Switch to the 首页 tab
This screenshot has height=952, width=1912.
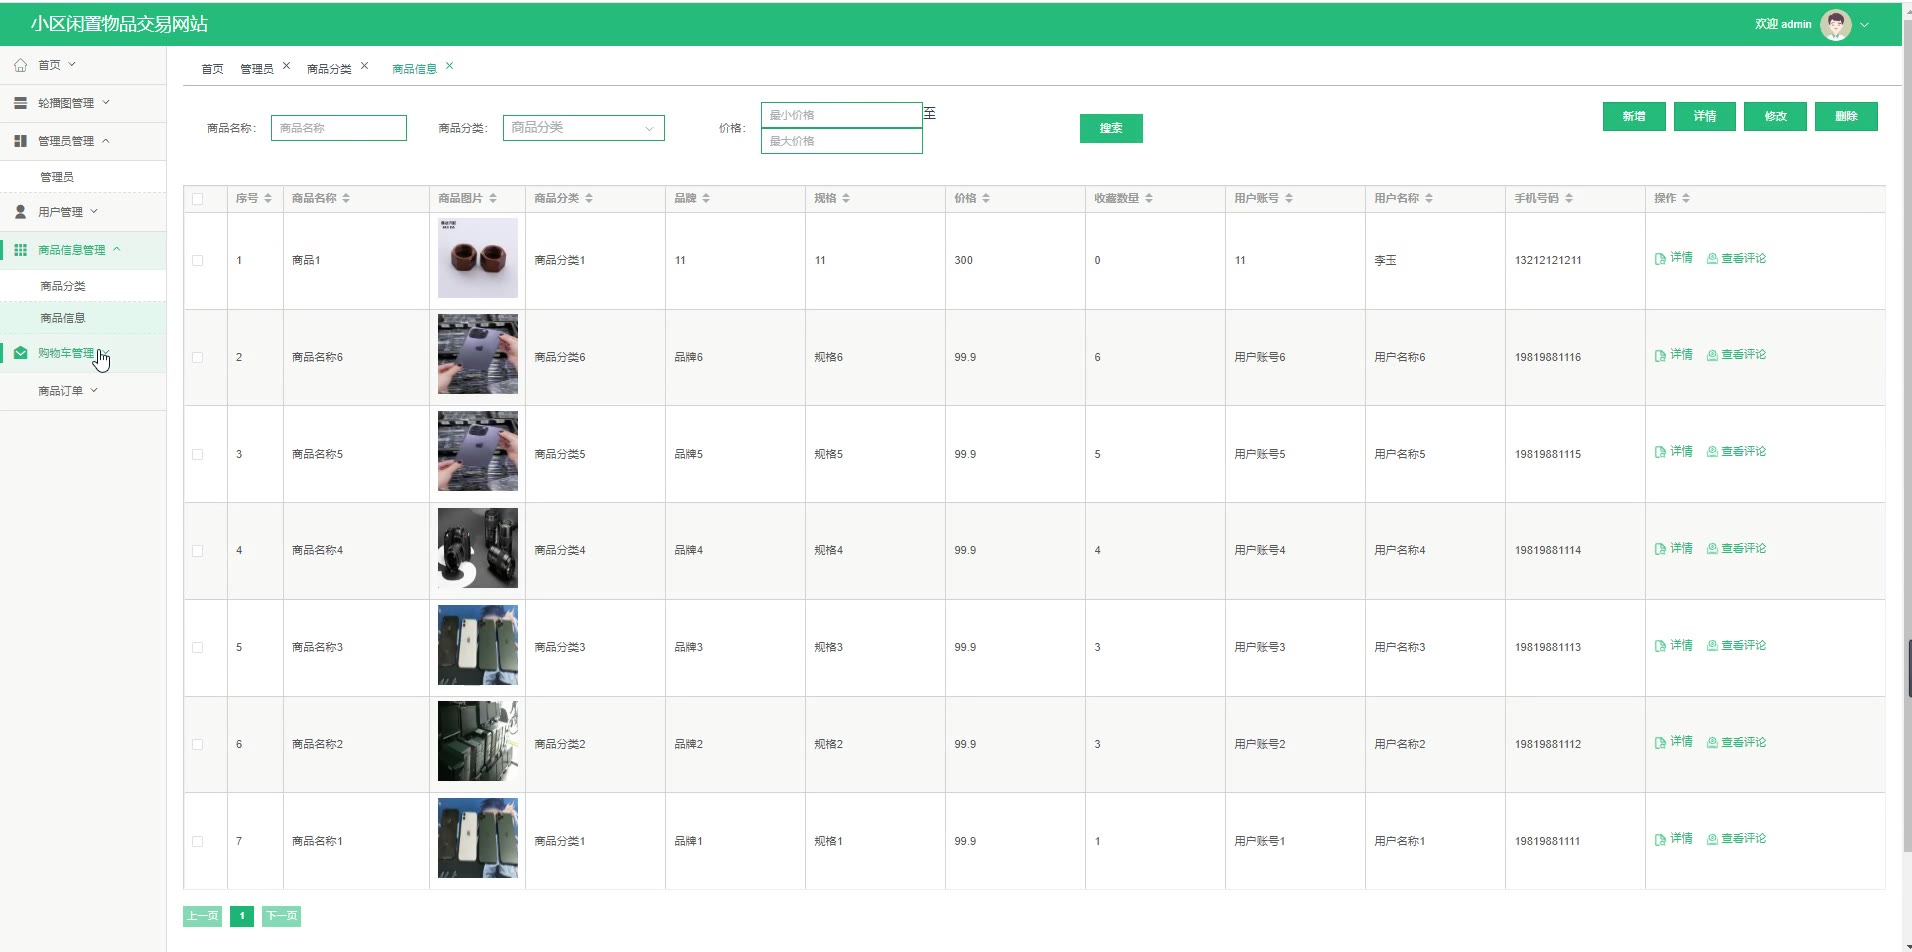coord(212,69)
